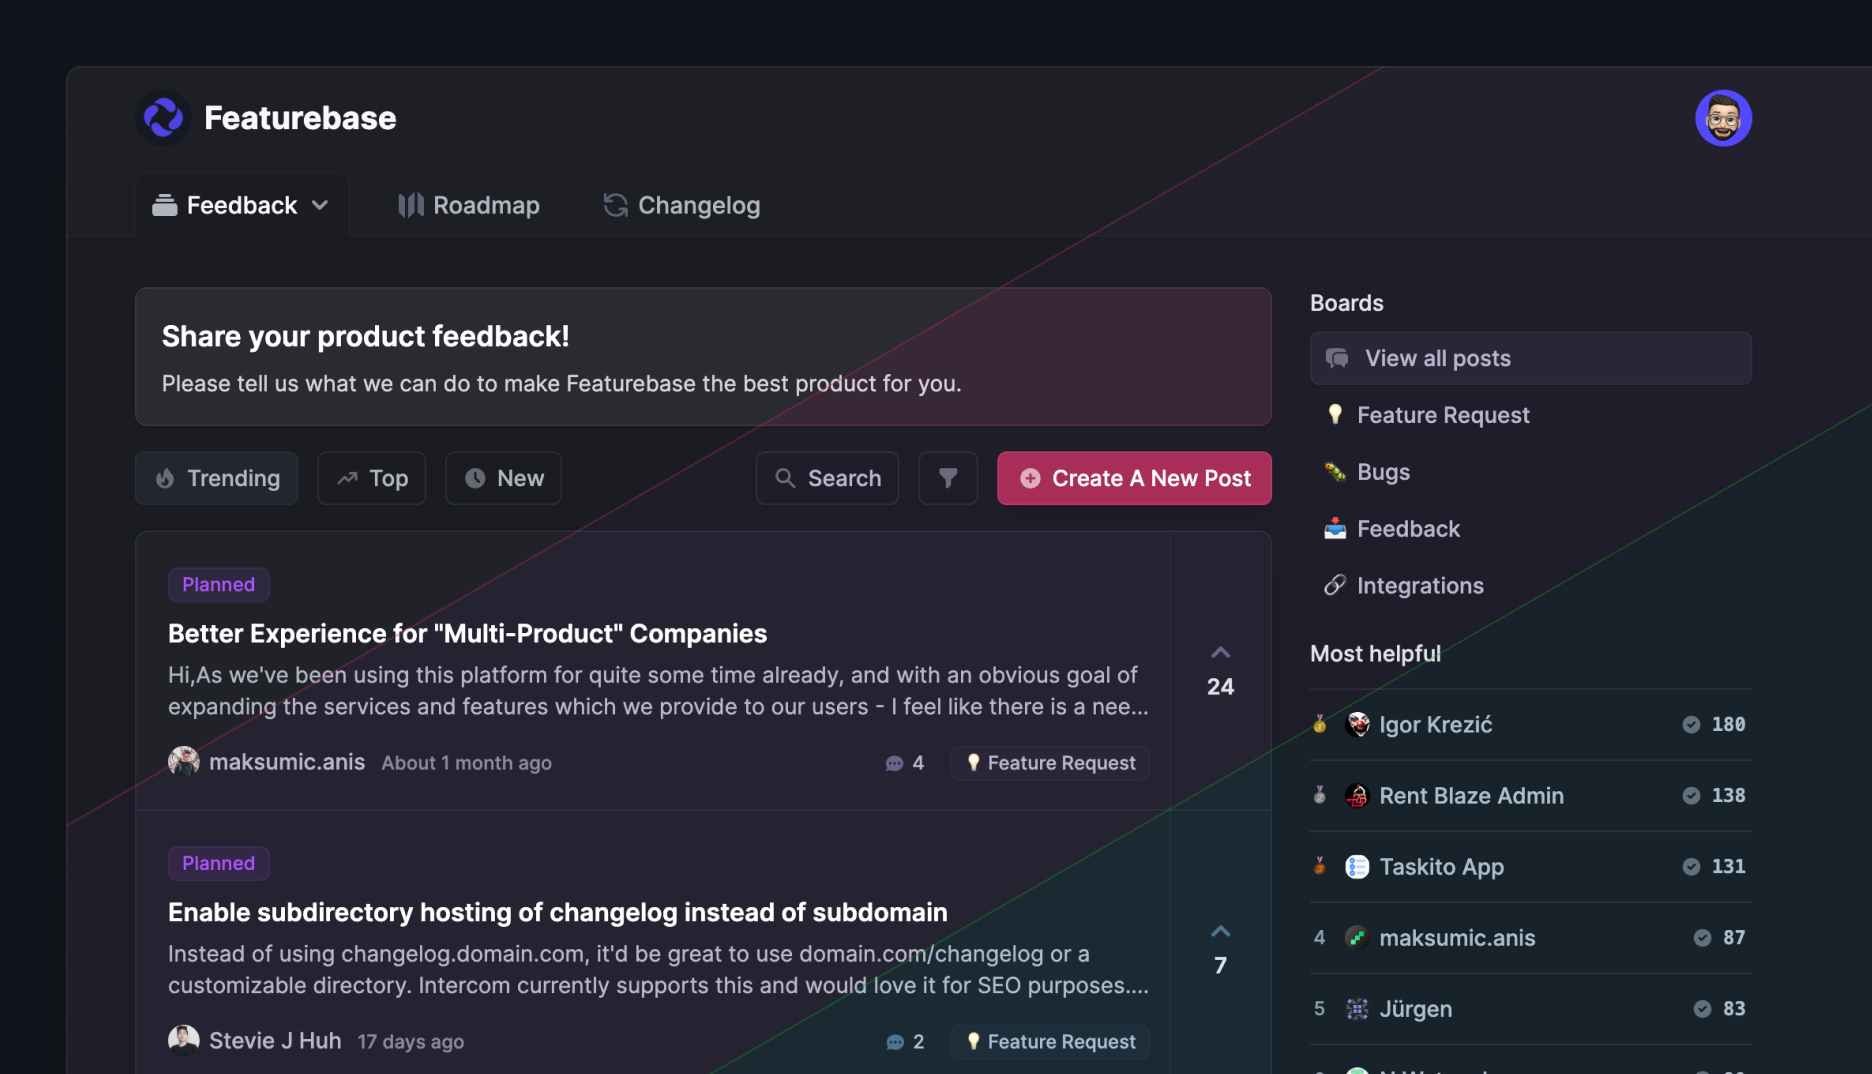This screenshot has width=1872, height=1074.
Task: Click the Most helpful heading
Action: 1375,654
